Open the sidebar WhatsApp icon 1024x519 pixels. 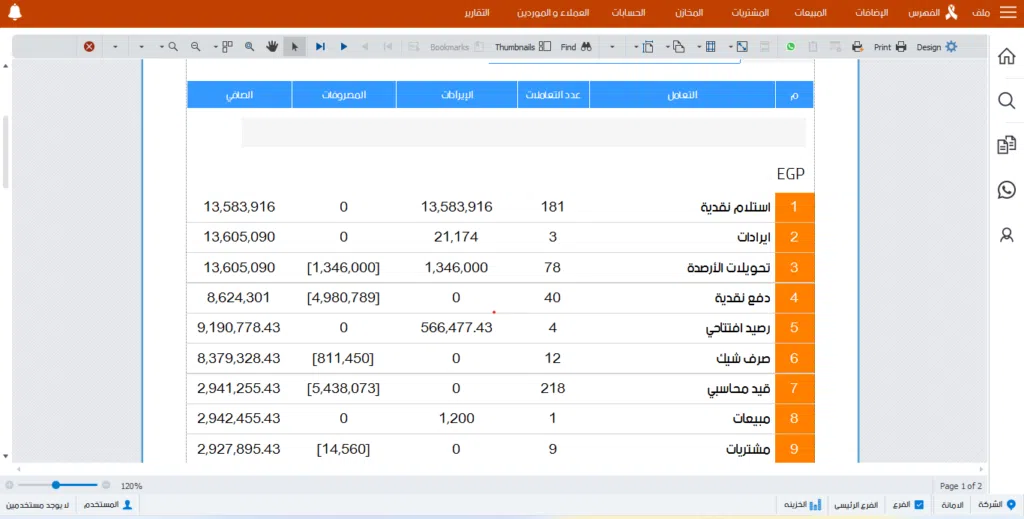pyautogui.click(x=1006, y=190)
